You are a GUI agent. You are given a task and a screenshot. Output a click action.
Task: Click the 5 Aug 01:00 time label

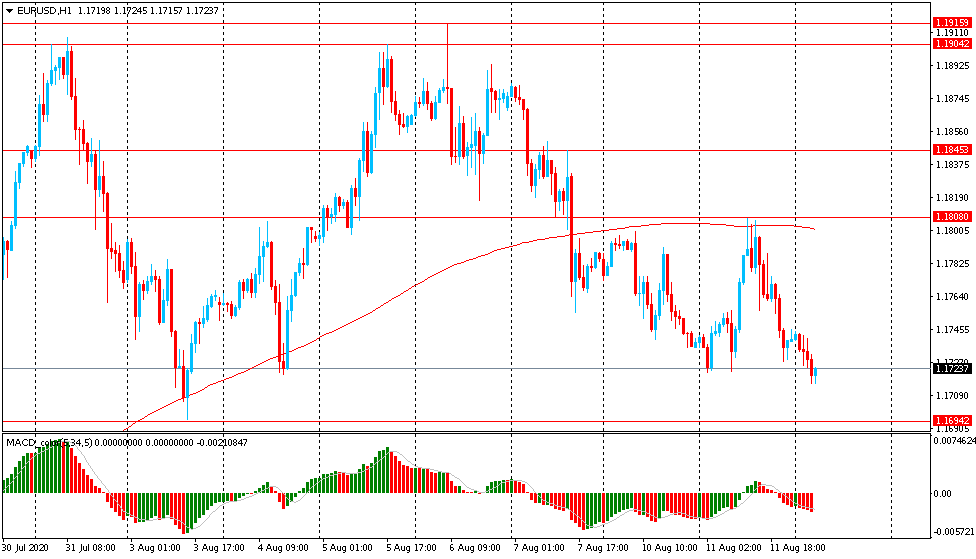point(347,548)
